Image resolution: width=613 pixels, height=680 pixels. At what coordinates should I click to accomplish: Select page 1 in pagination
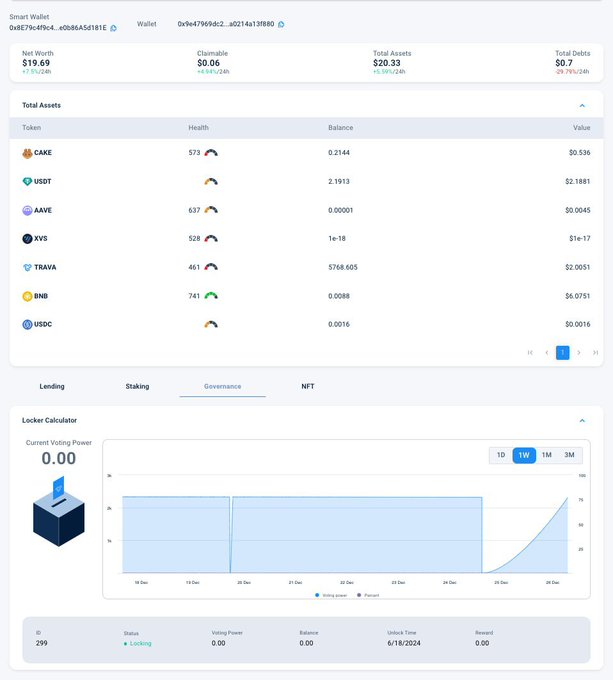coord(563,353)
